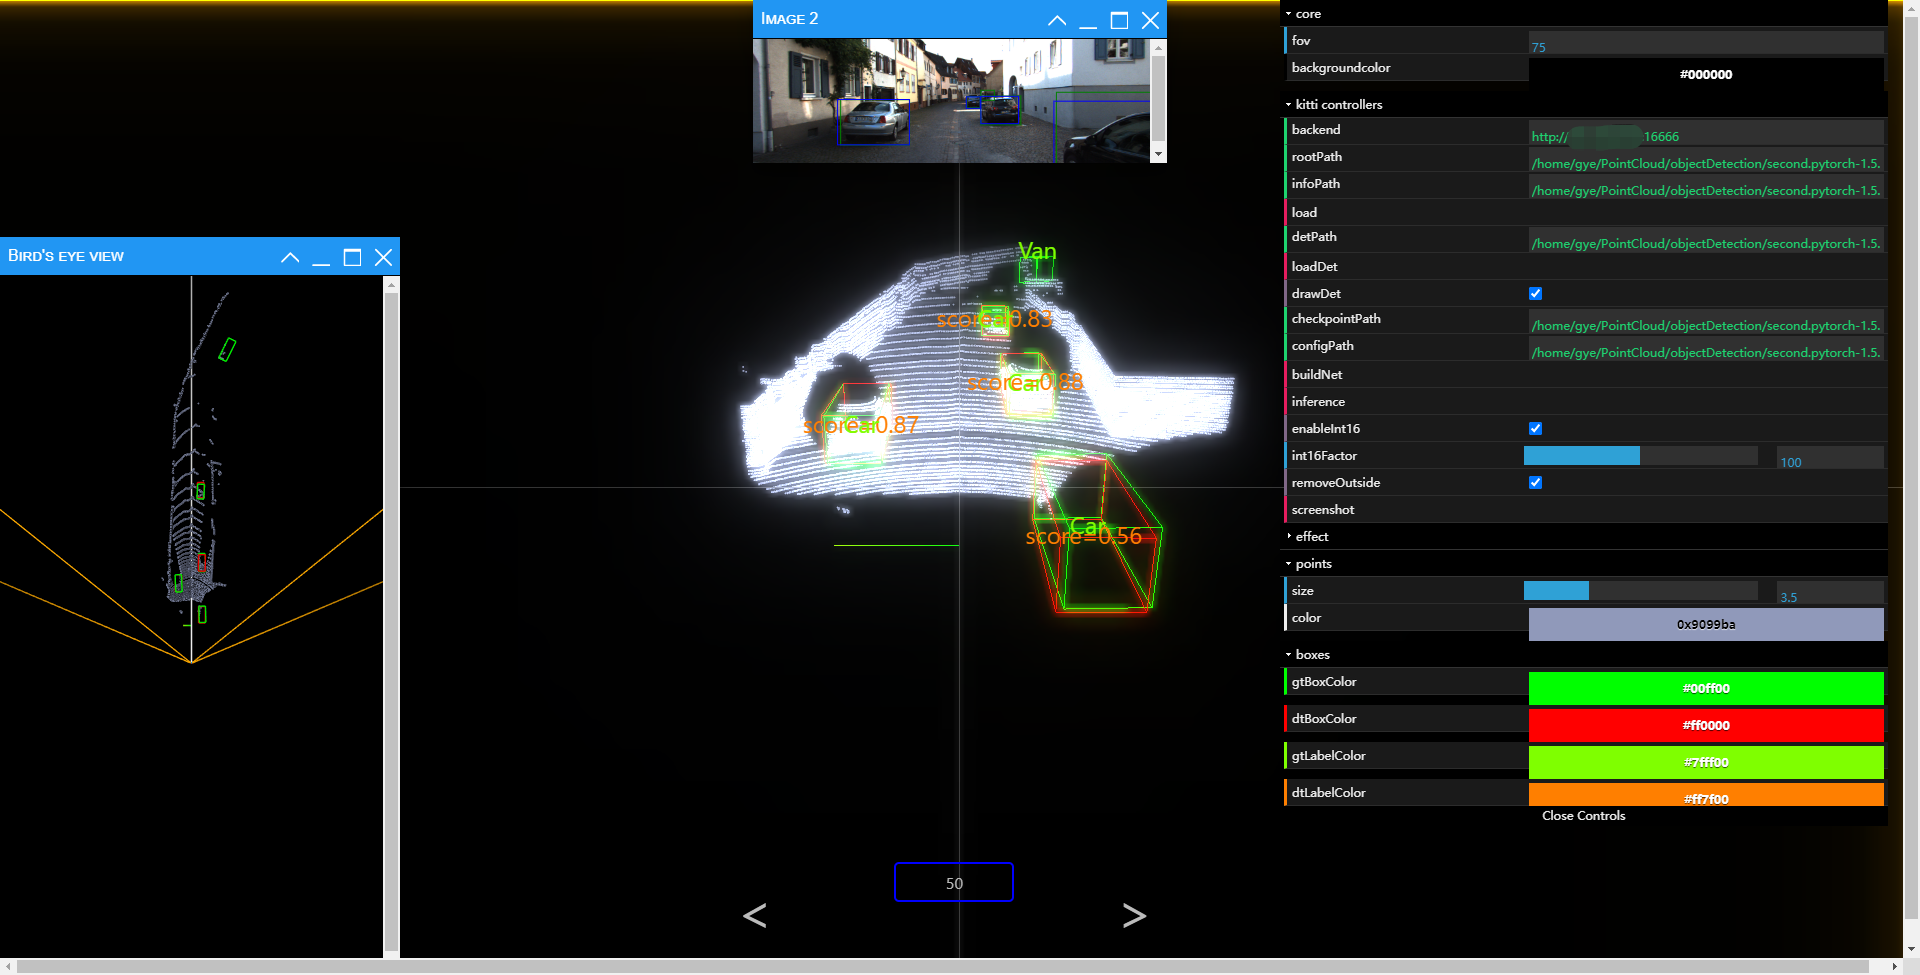Enable the drawDet option
Image resolution: width=1920 pixels, height=975 pixels.
[x=1536, y=293]
